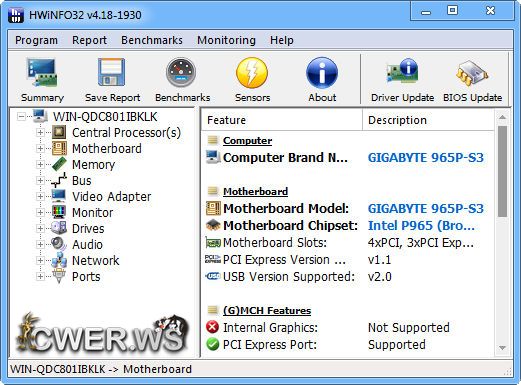Expand the Ports tree node

coord(40,276)
